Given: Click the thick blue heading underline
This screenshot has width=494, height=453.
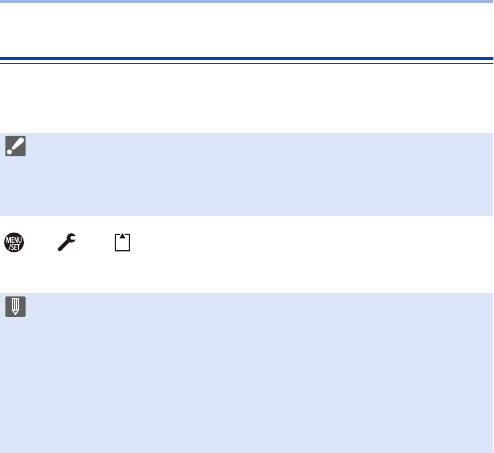Looking at the screenshot, I should click(247, 59).
